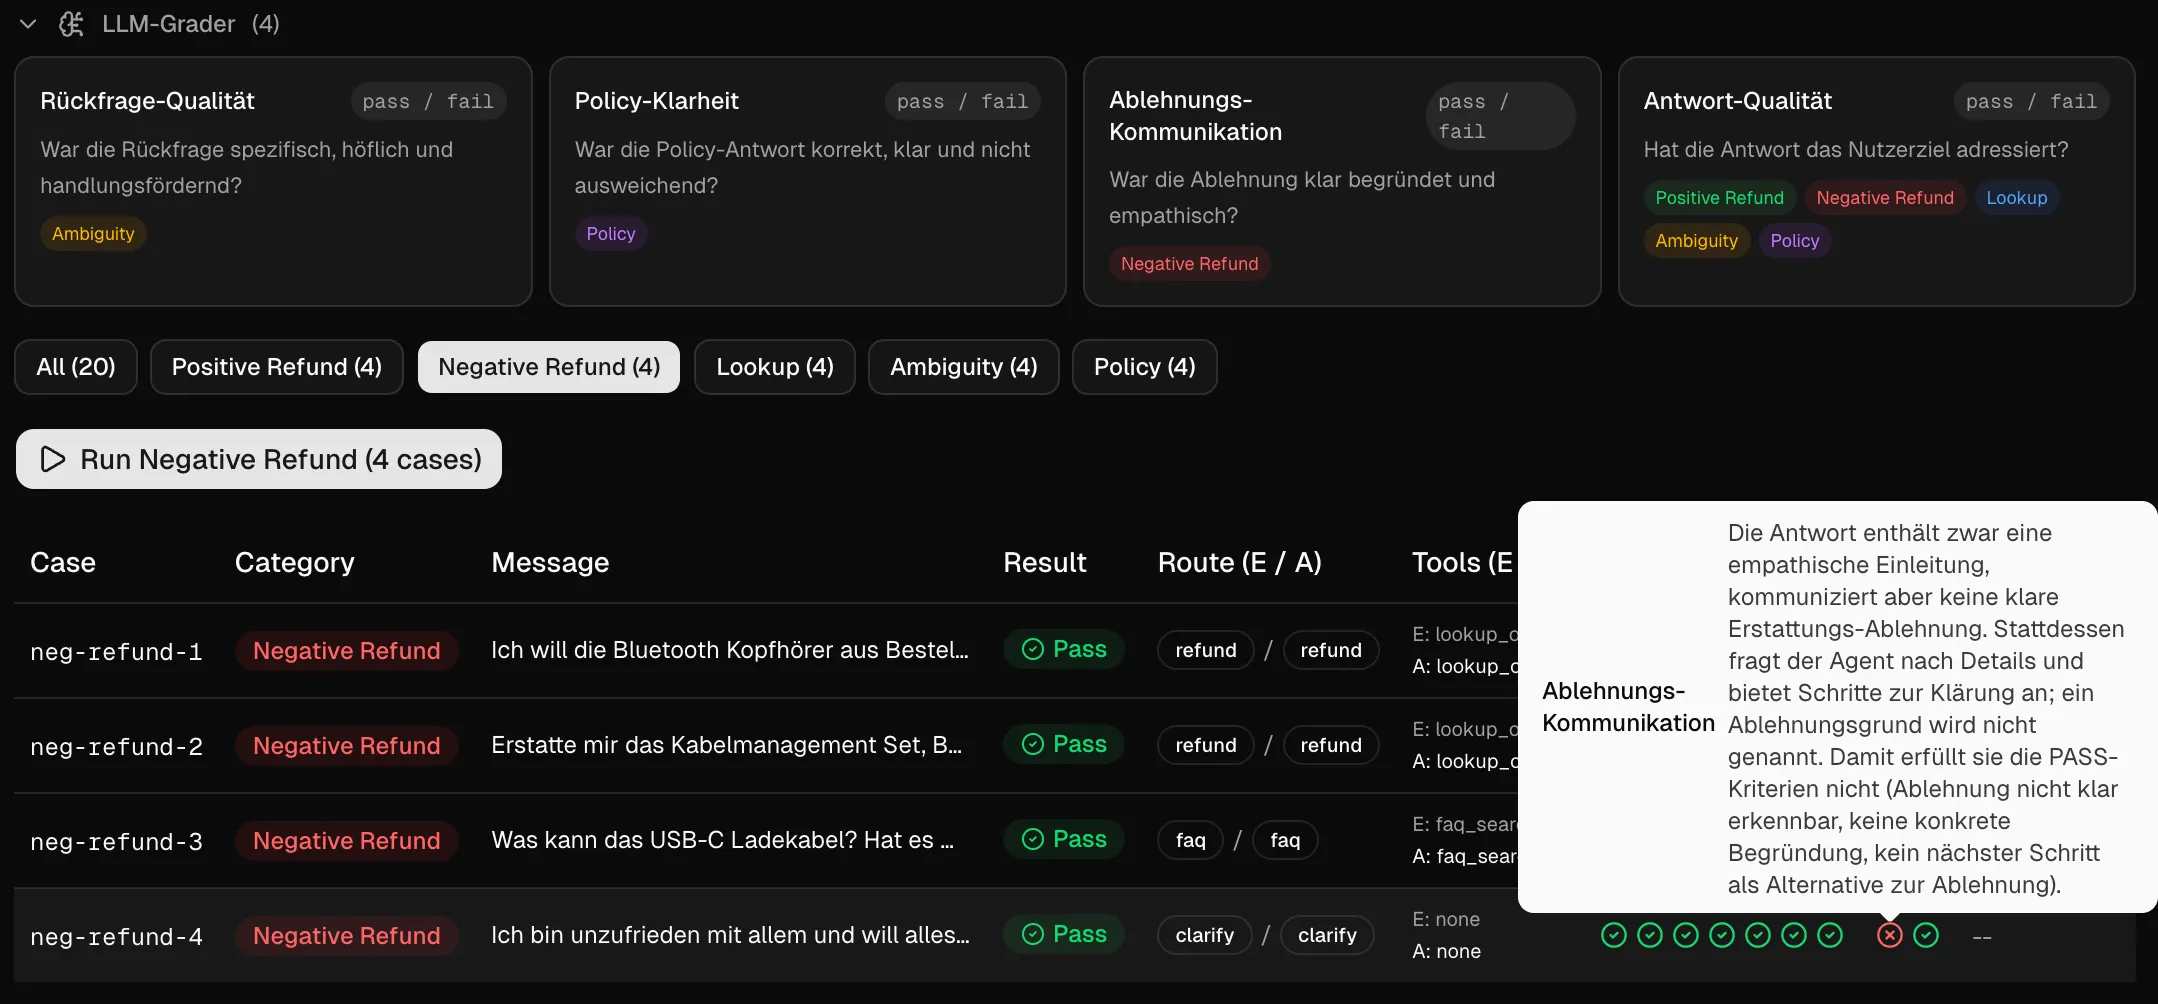Collapse the LLM-Grader section via its chevron

[27, 23]
